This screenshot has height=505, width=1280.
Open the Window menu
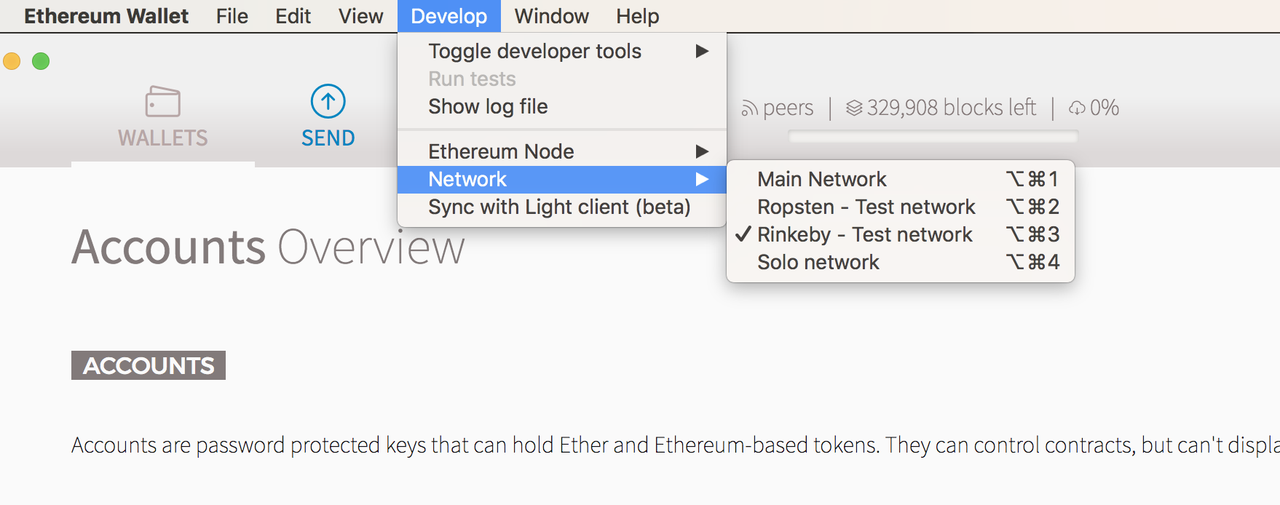click(551, 16)
